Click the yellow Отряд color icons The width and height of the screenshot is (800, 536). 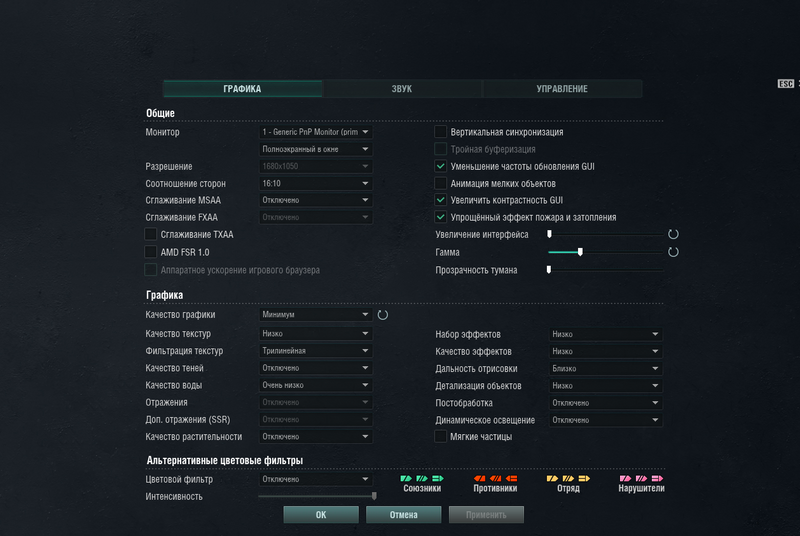pyautogui.click(x=568, y=478)
